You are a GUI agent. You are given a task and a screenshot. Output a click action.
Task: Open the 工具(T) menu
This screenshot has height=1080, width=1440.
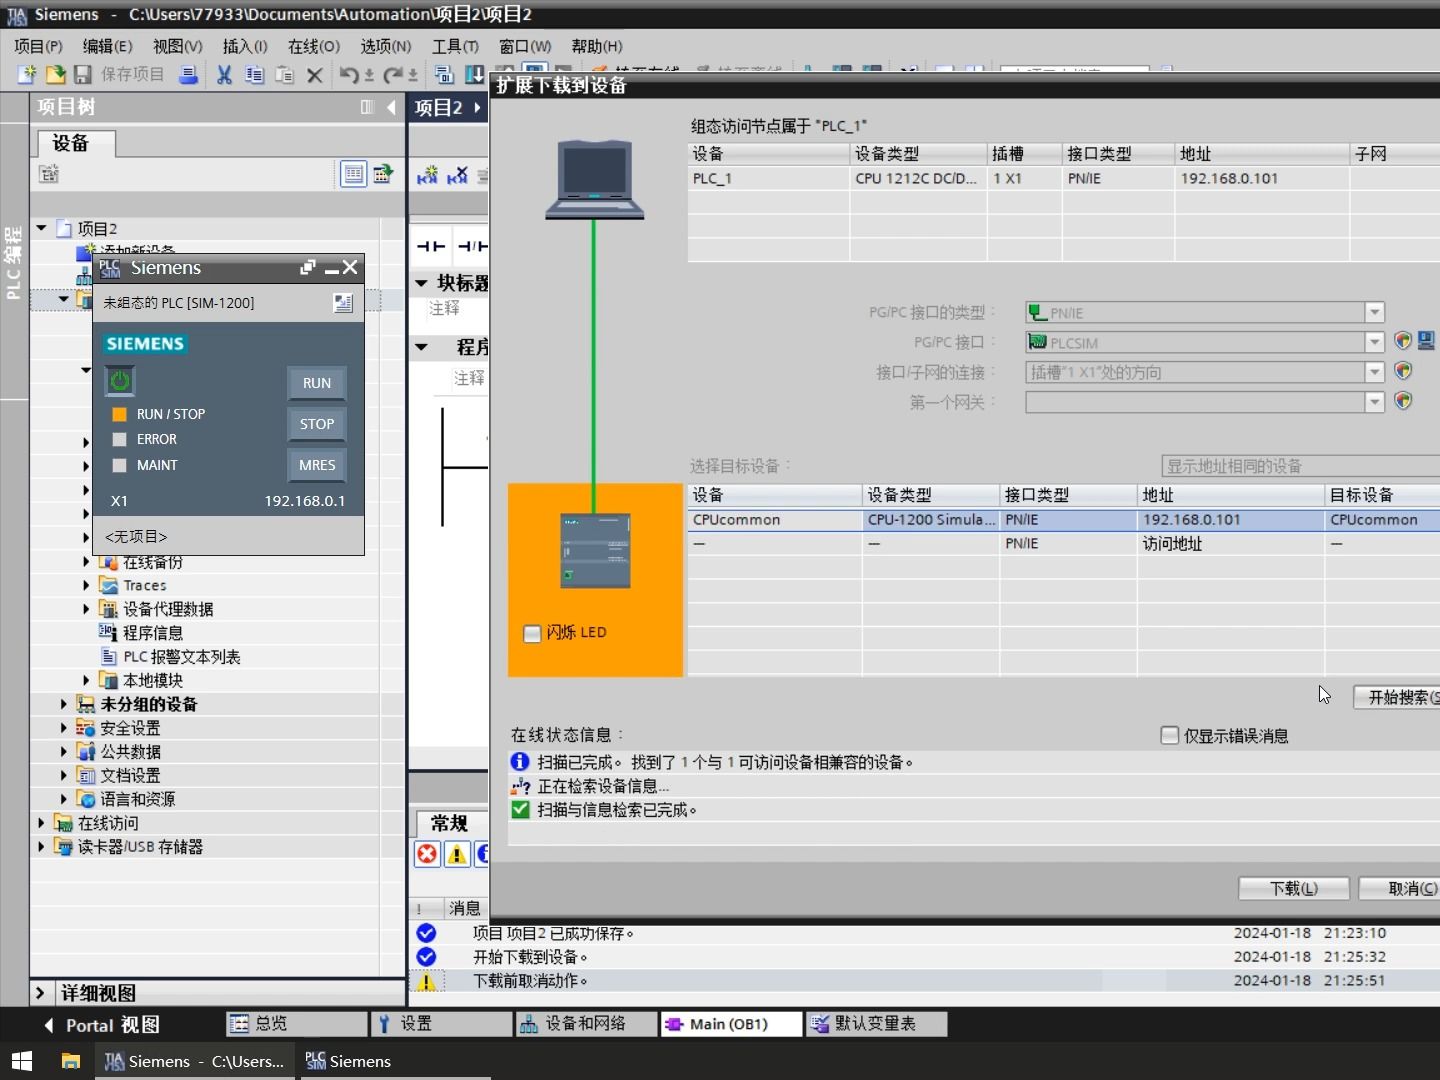[455, 46]
